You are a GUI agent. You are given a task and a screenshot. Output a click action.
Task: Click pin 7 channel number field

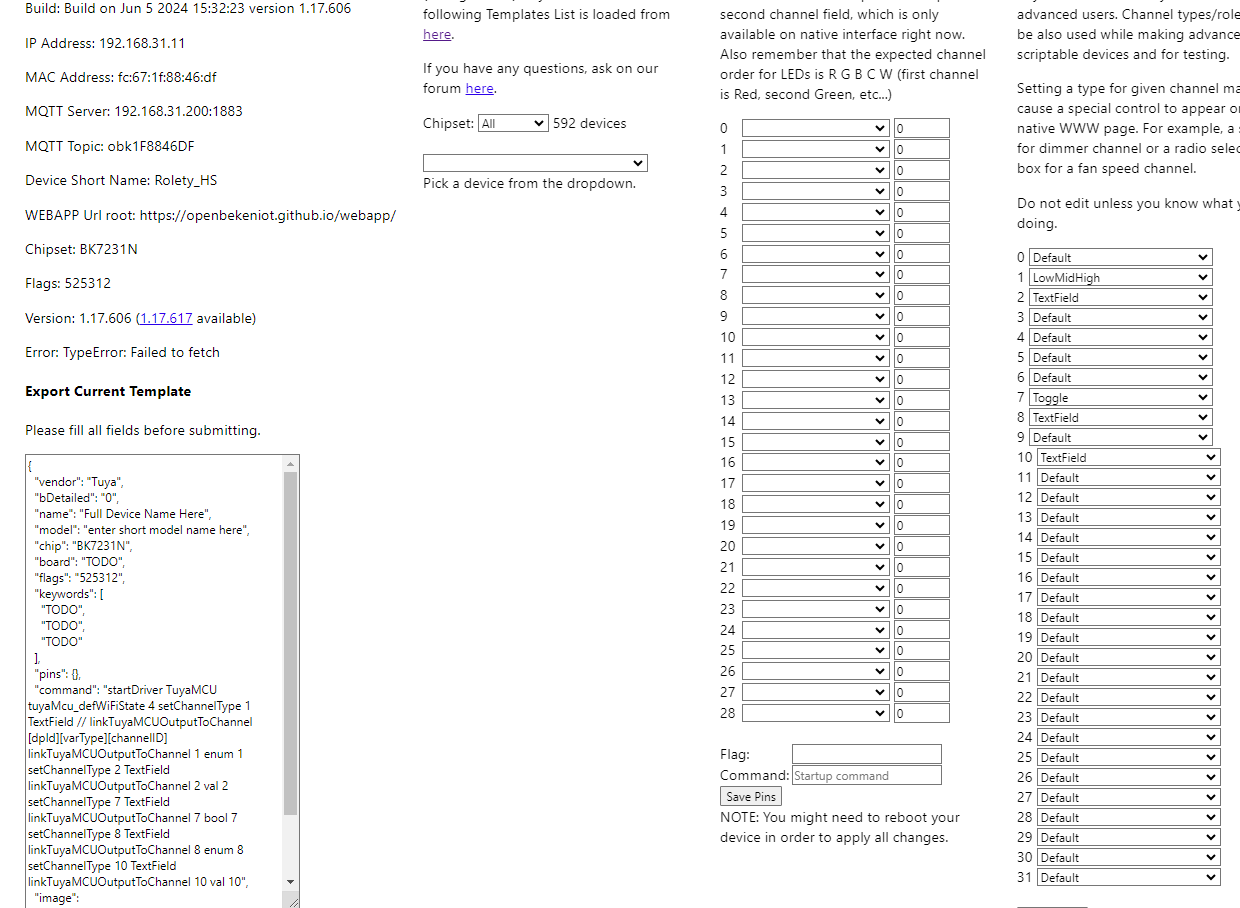click(921, 274)
